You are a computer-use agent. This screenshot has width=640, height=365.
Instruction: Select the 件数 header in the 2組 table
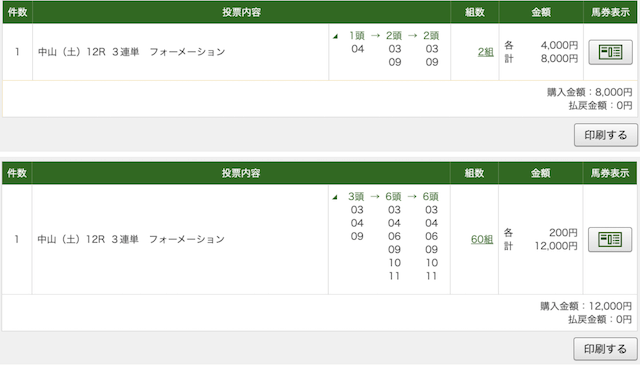pyautogui.click(x=18, y=12)
